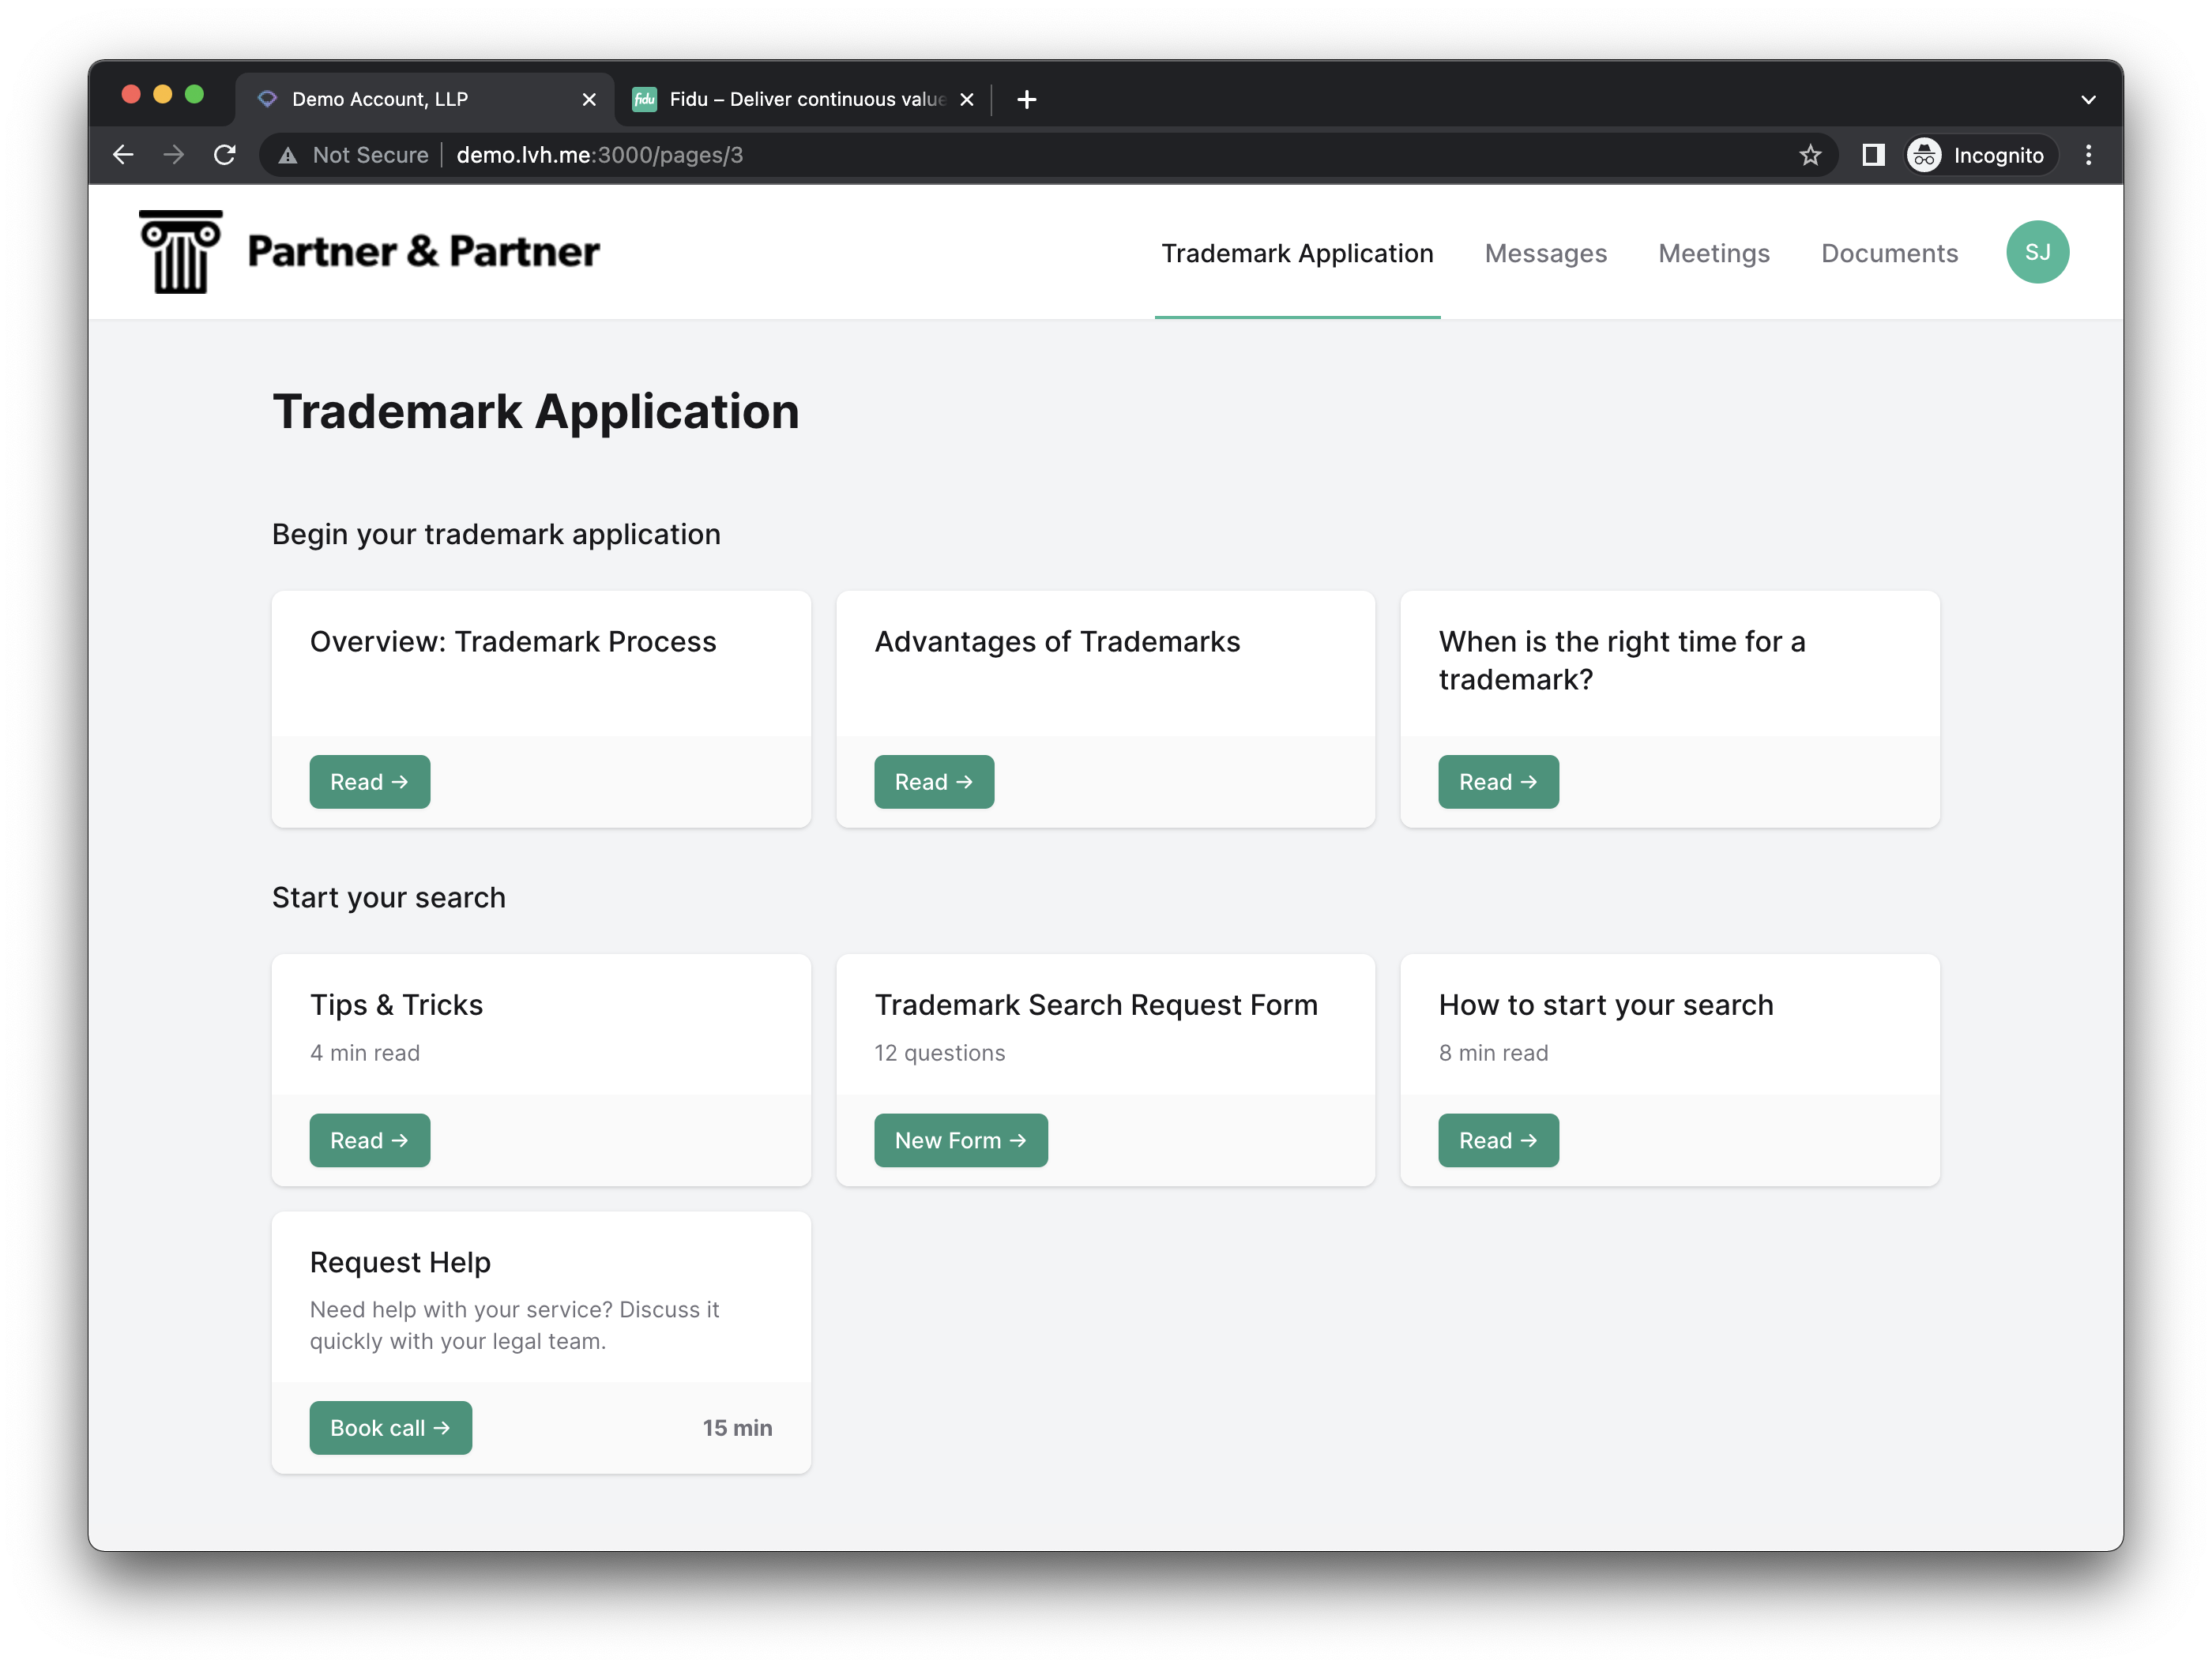Close the Fidu tab

pos(966,99)
